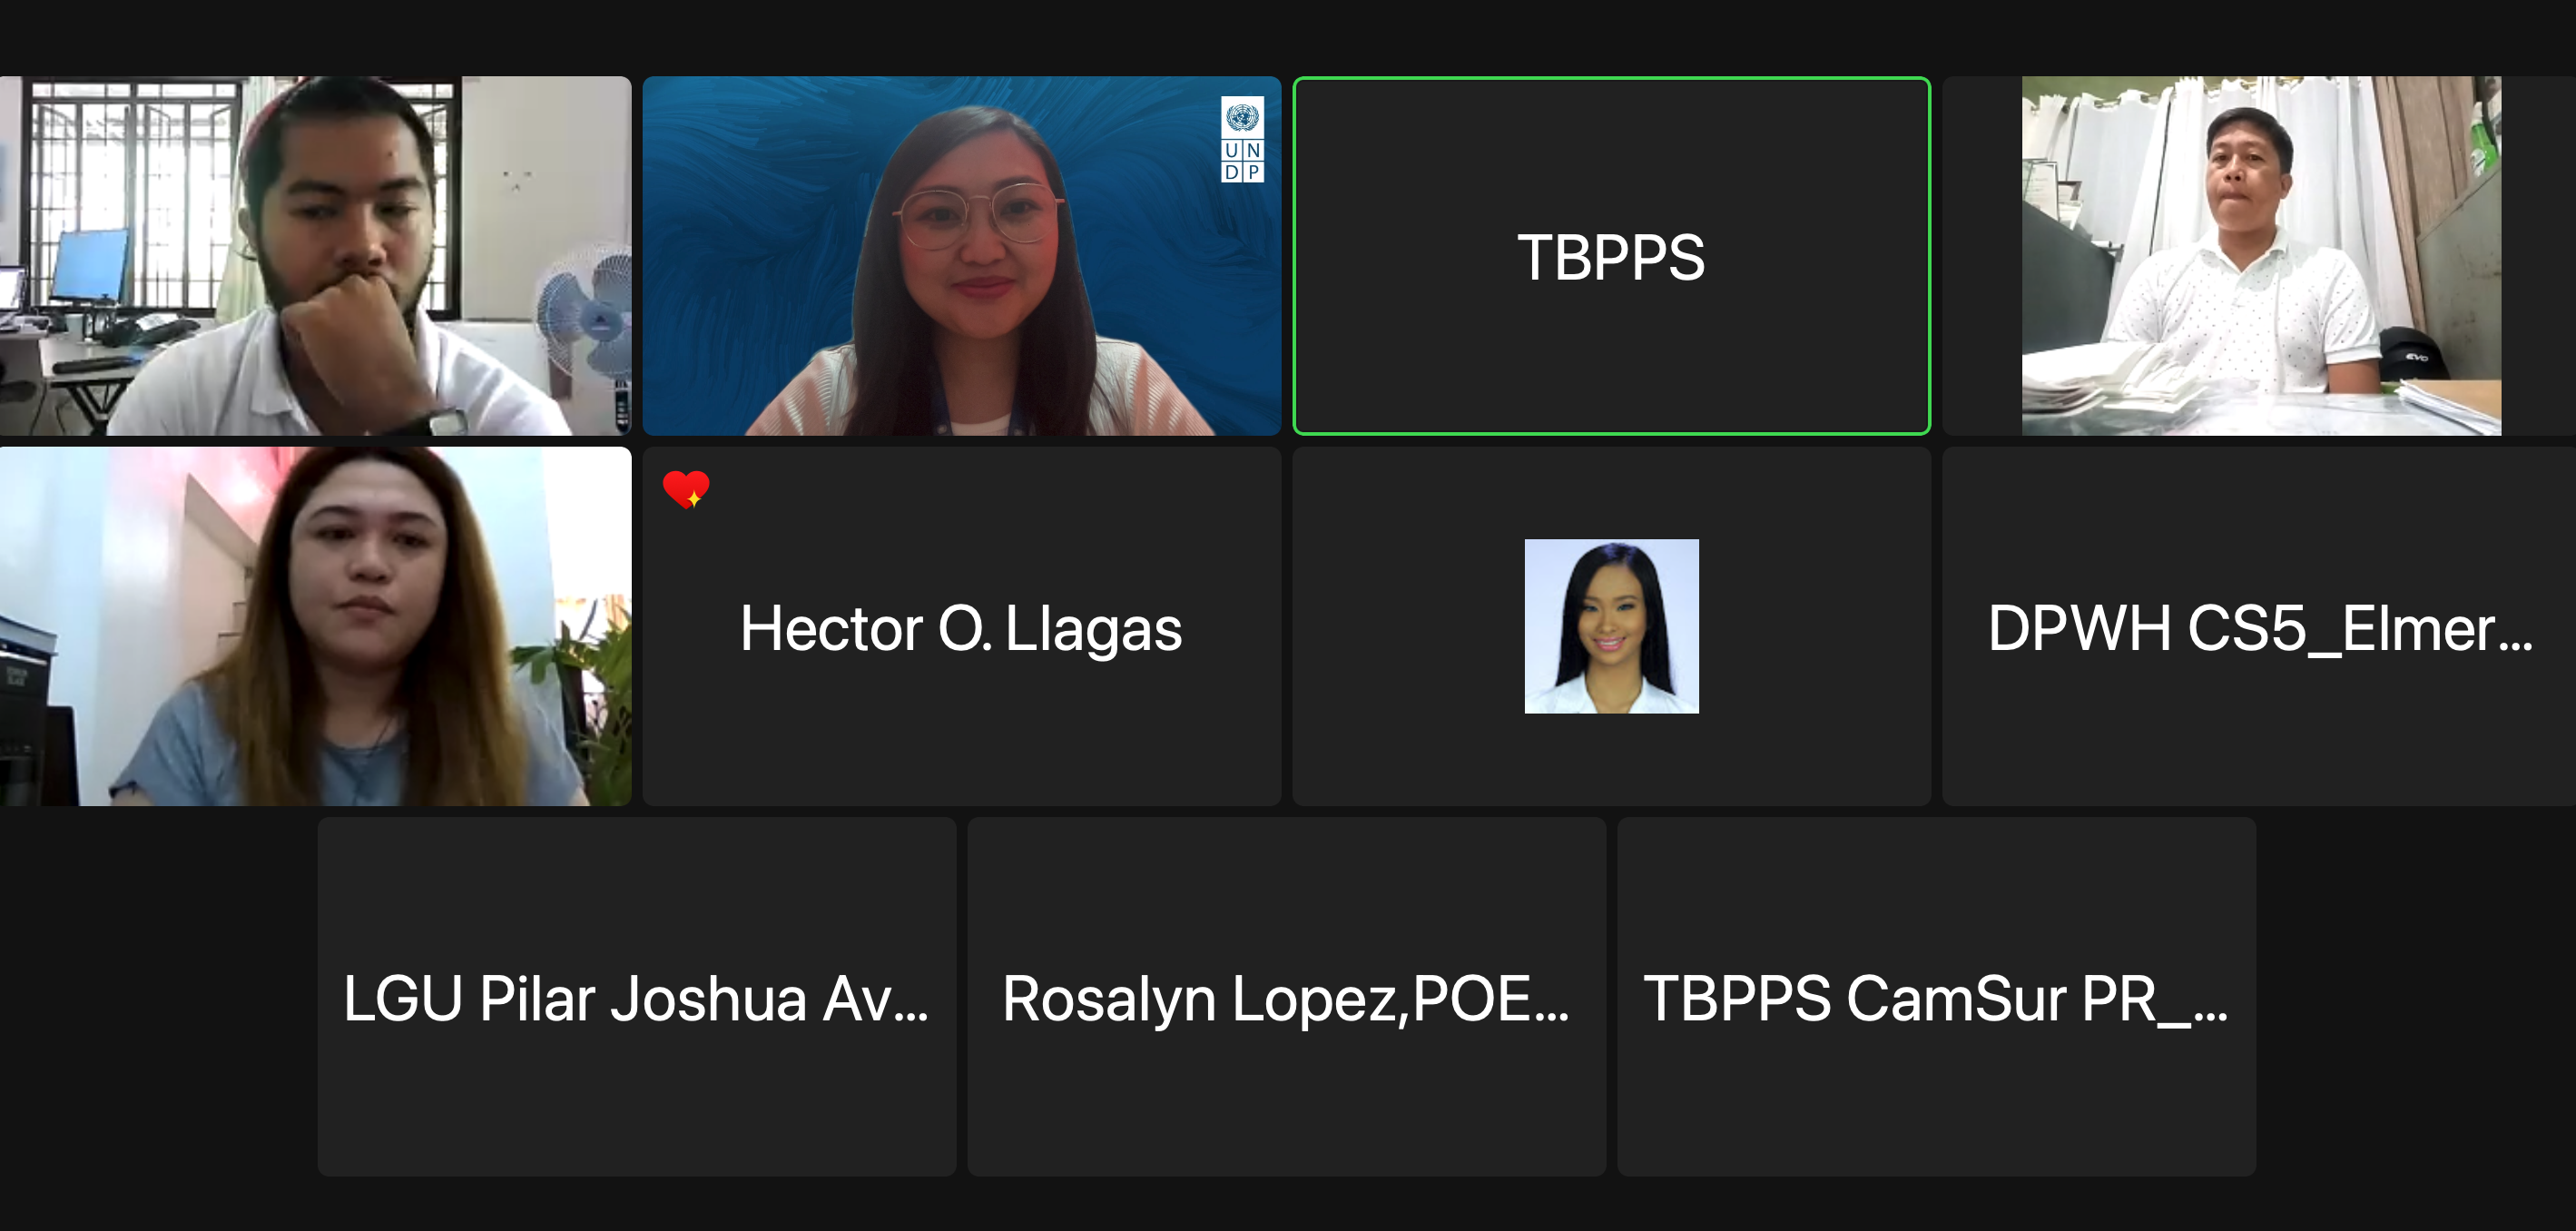
Task: Click the Hector O. Llagas name text
Action: [961, 628]
